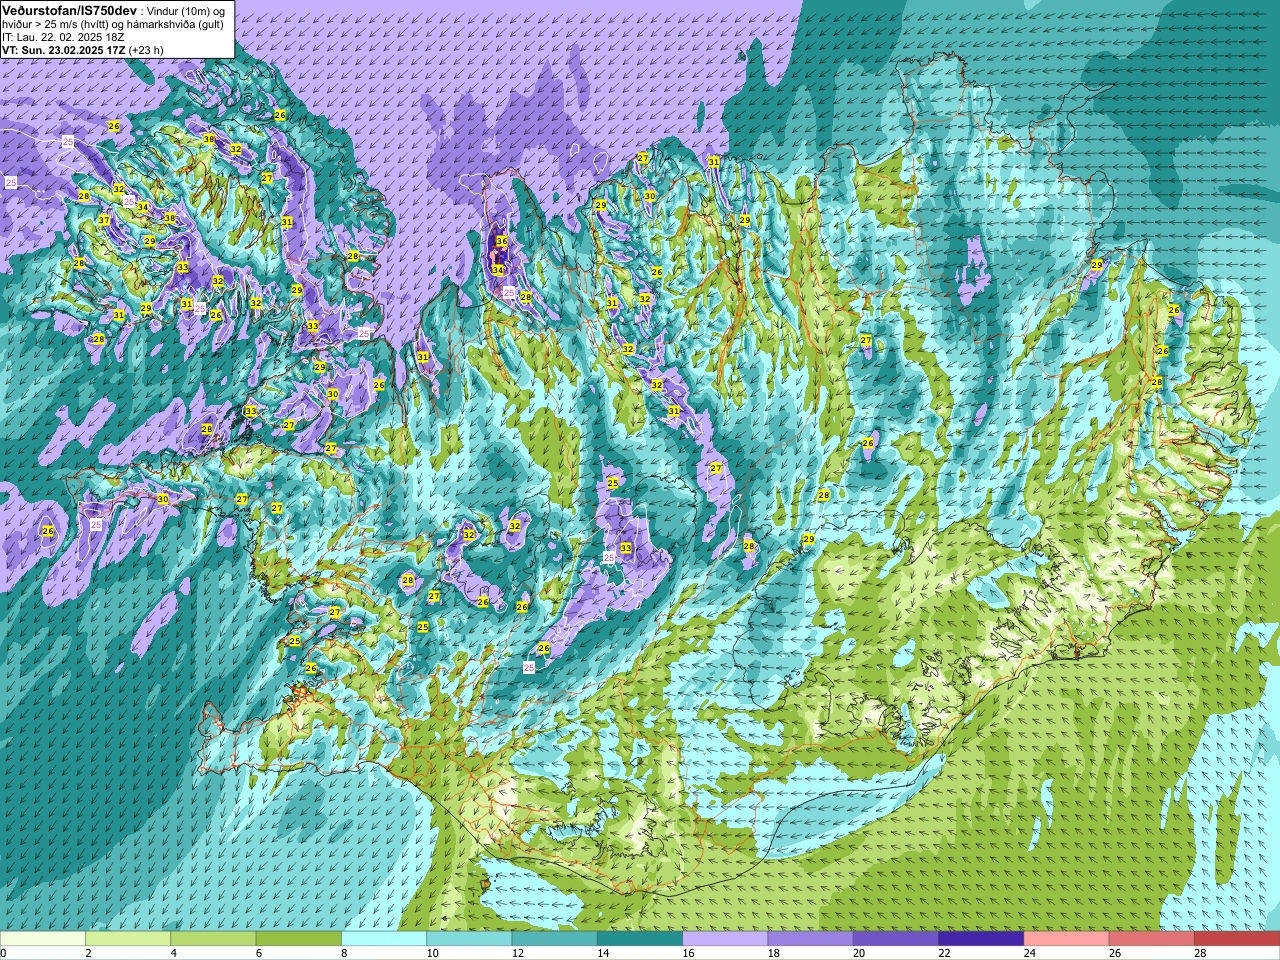
Task: Click the yellow "36" gust label
Action: 501,242
